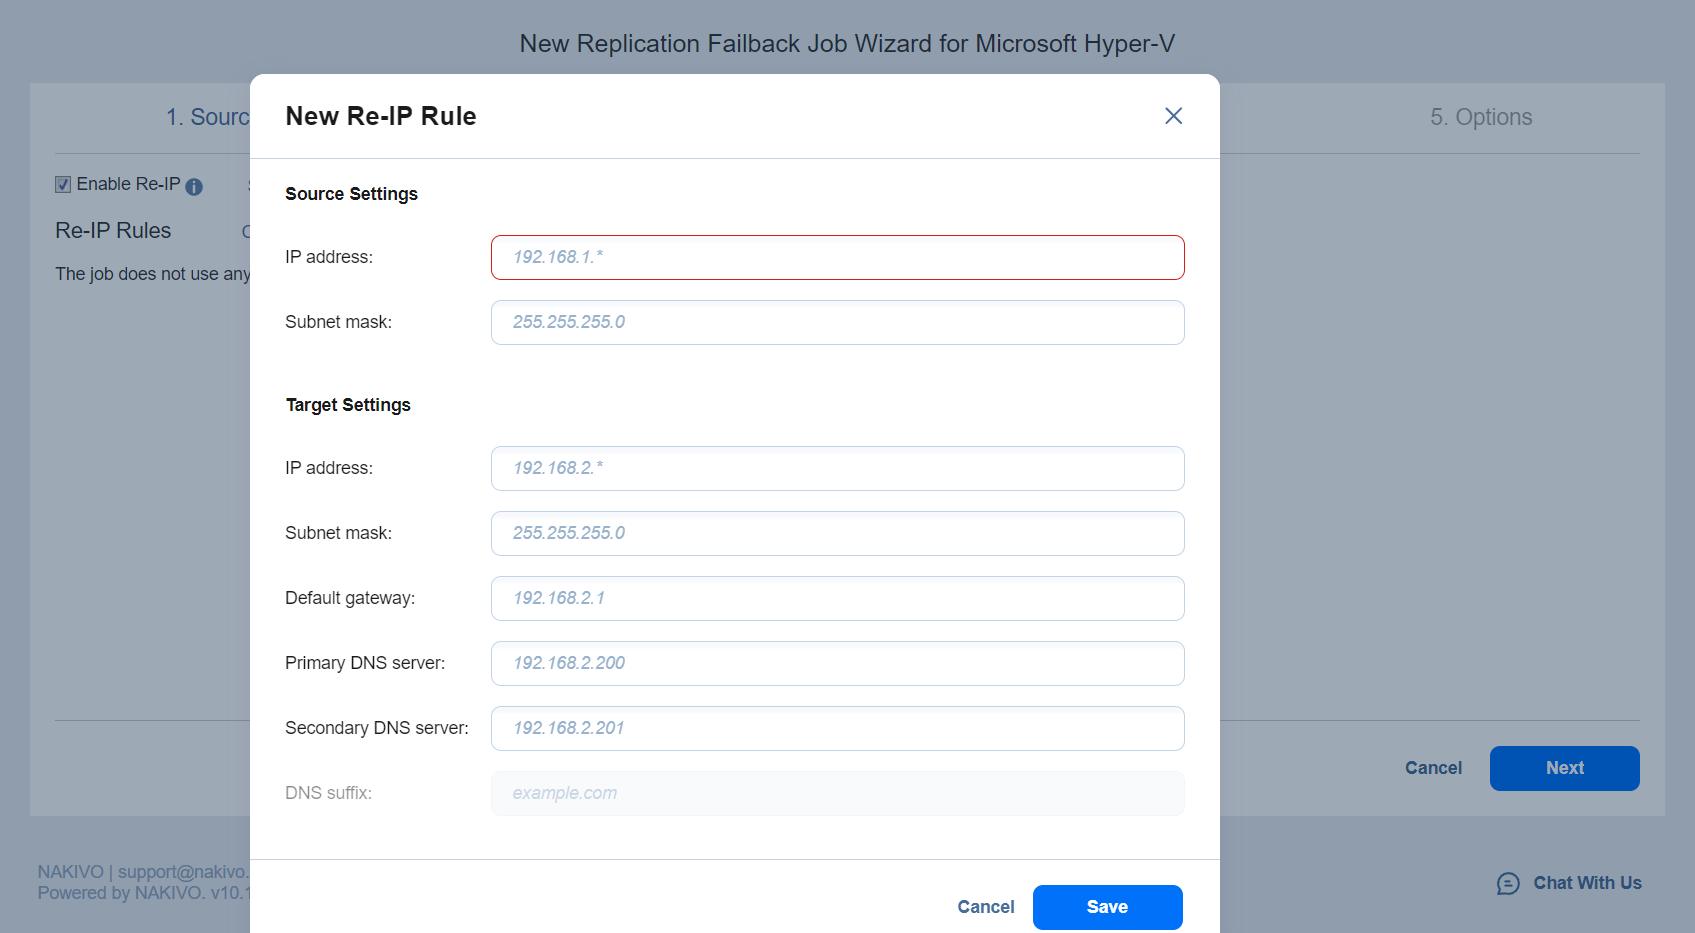Image resolution: width=1695 pixels, height=933 pixels.
Task: Switch to the 1. Source step
Action: pos(207,118)
